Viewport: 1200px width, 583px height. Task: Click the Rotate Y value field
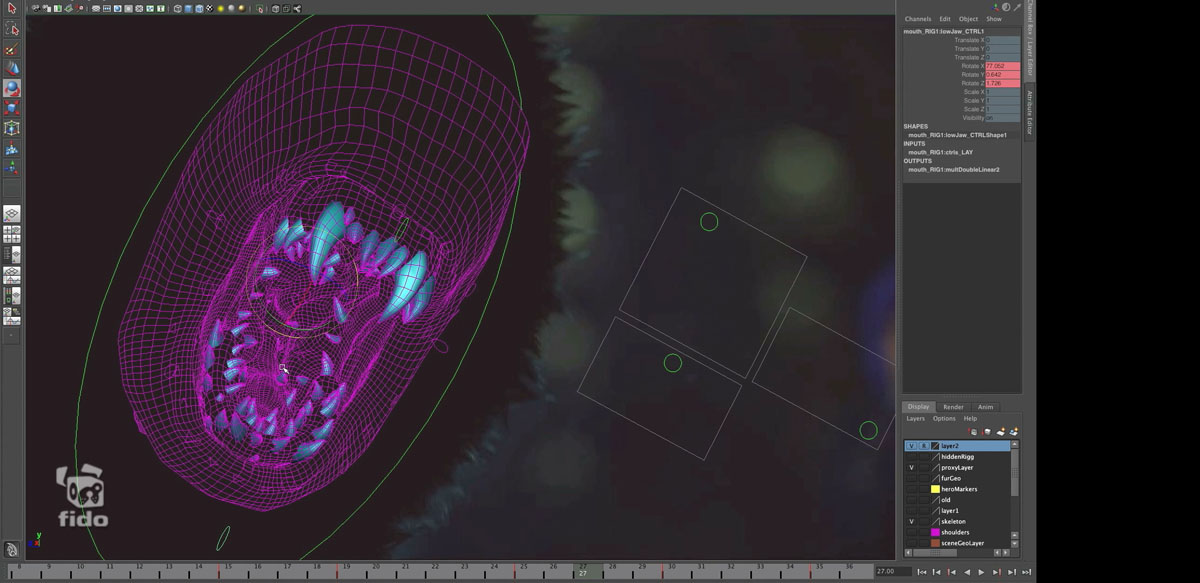point(1003,75)
